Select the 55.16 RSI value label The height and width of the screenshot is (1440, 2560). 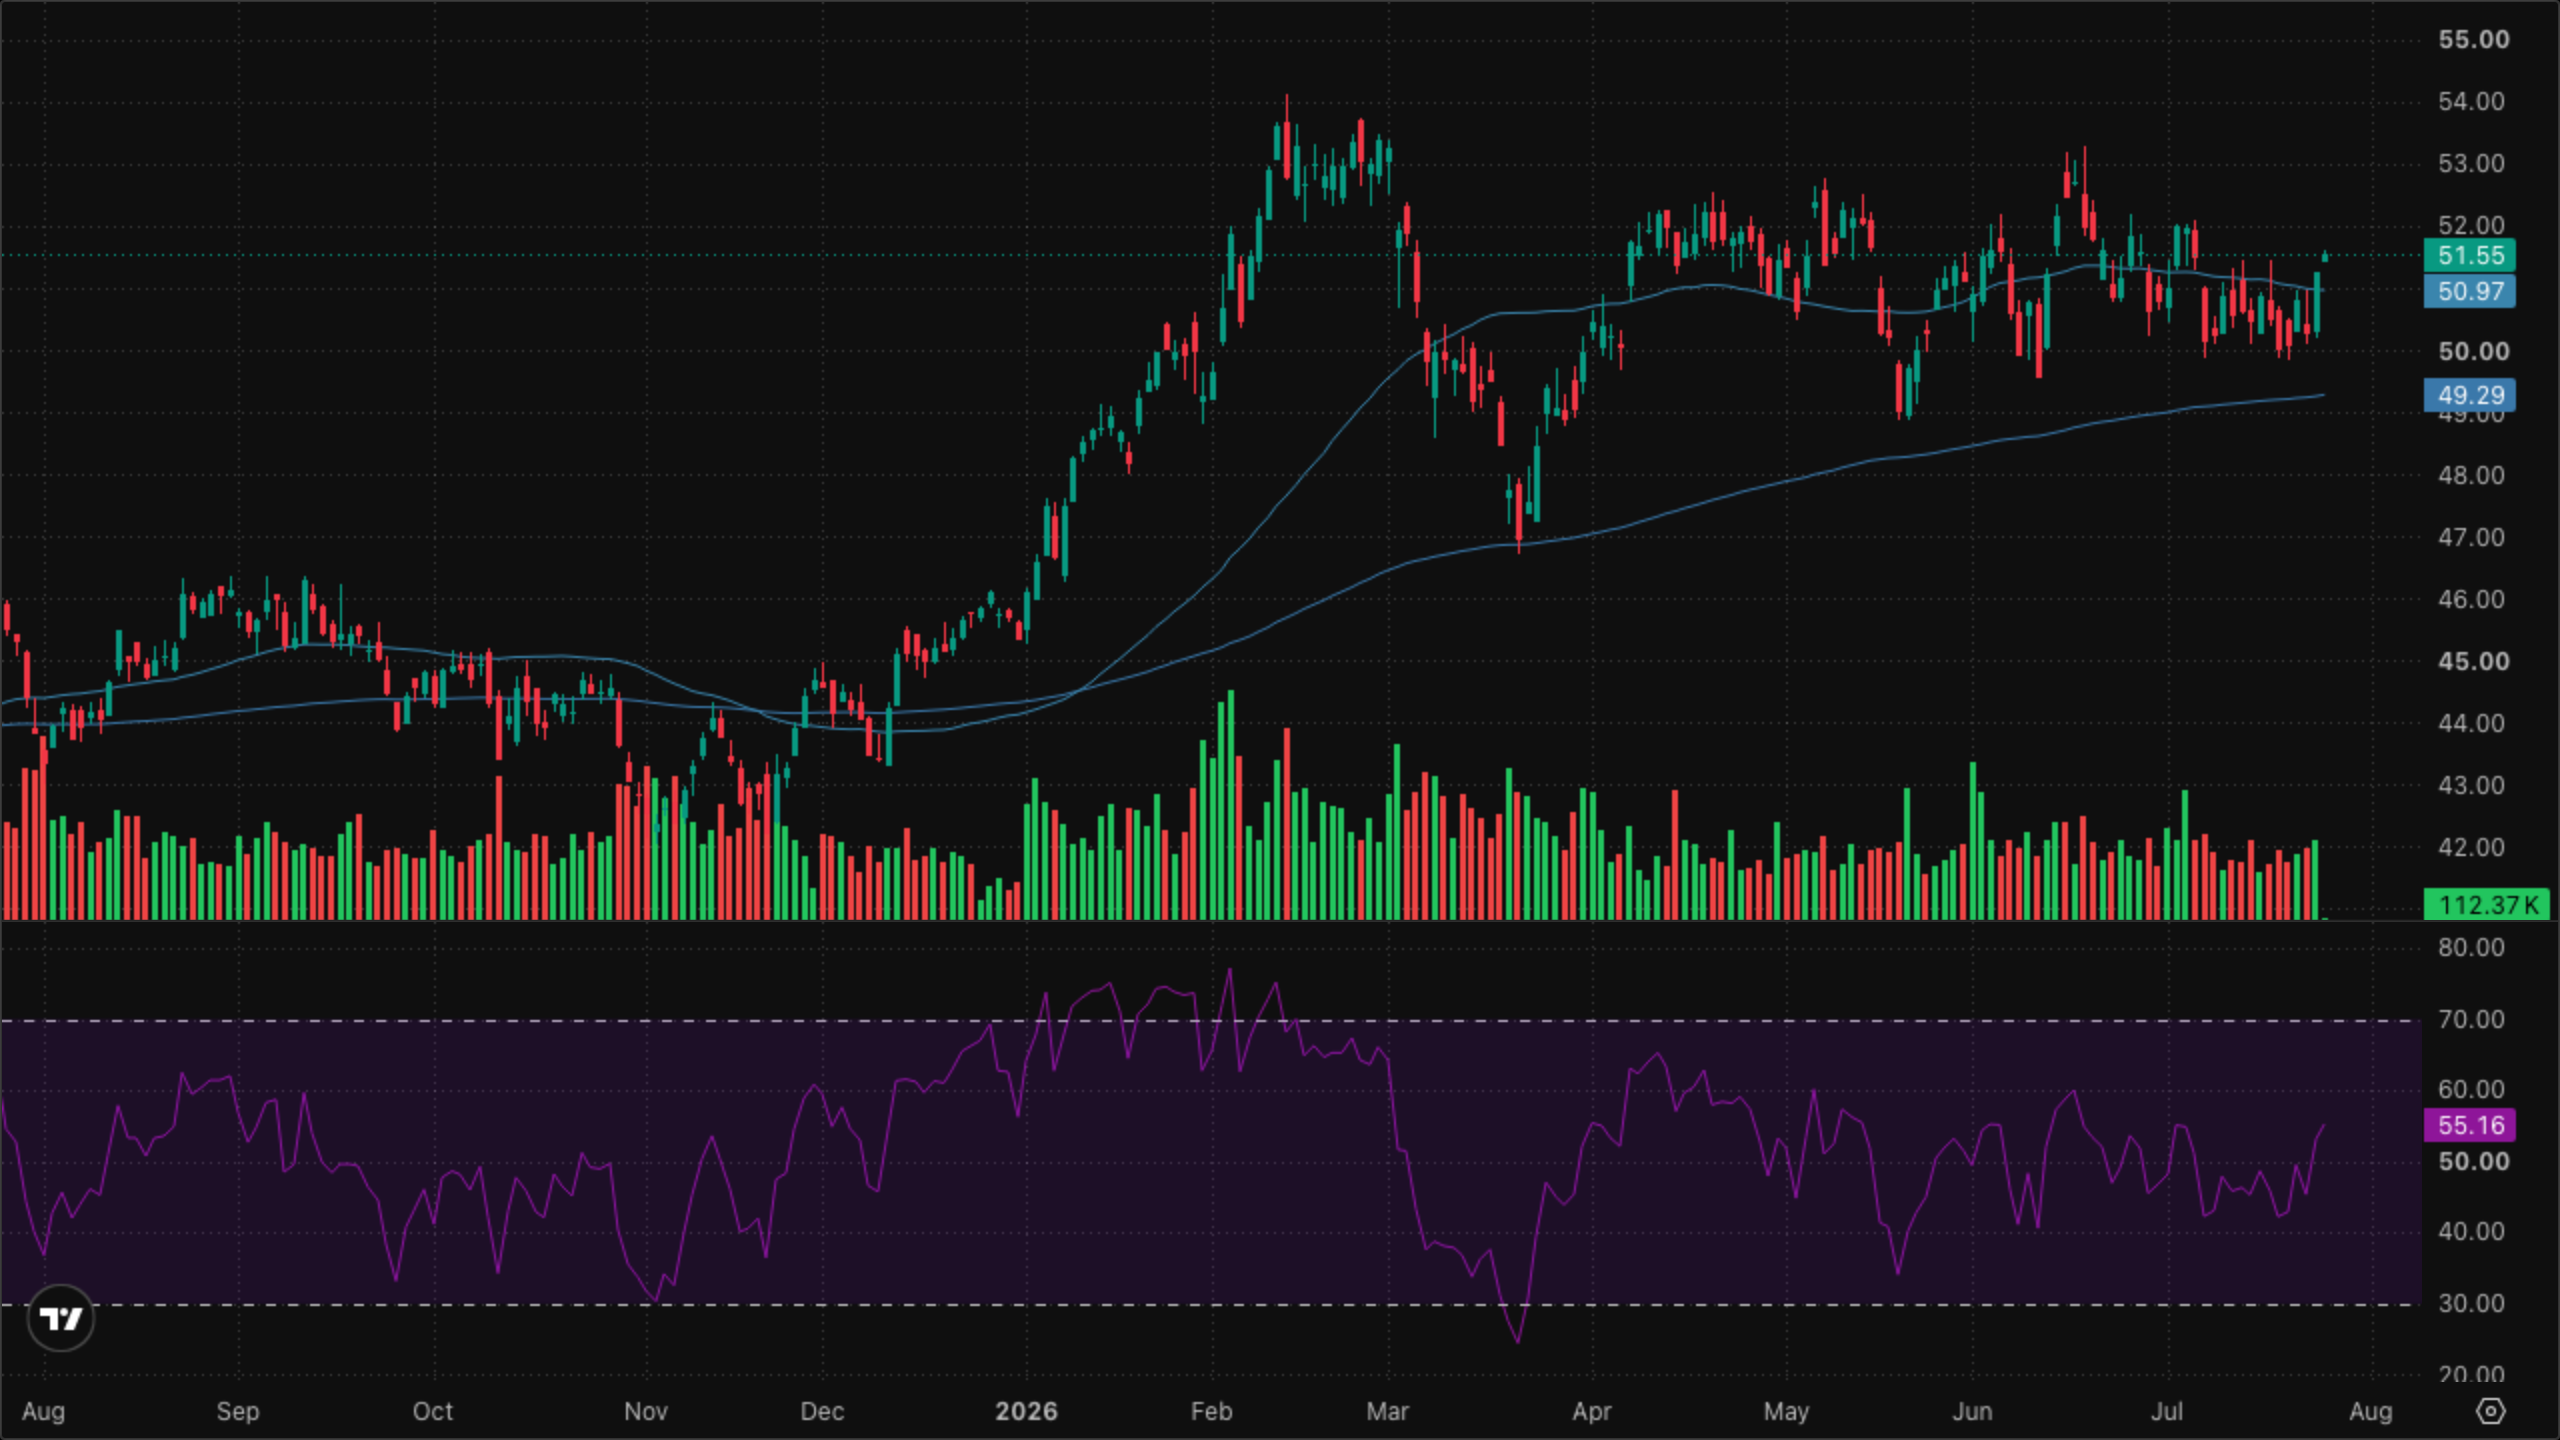(2470, 1125)
